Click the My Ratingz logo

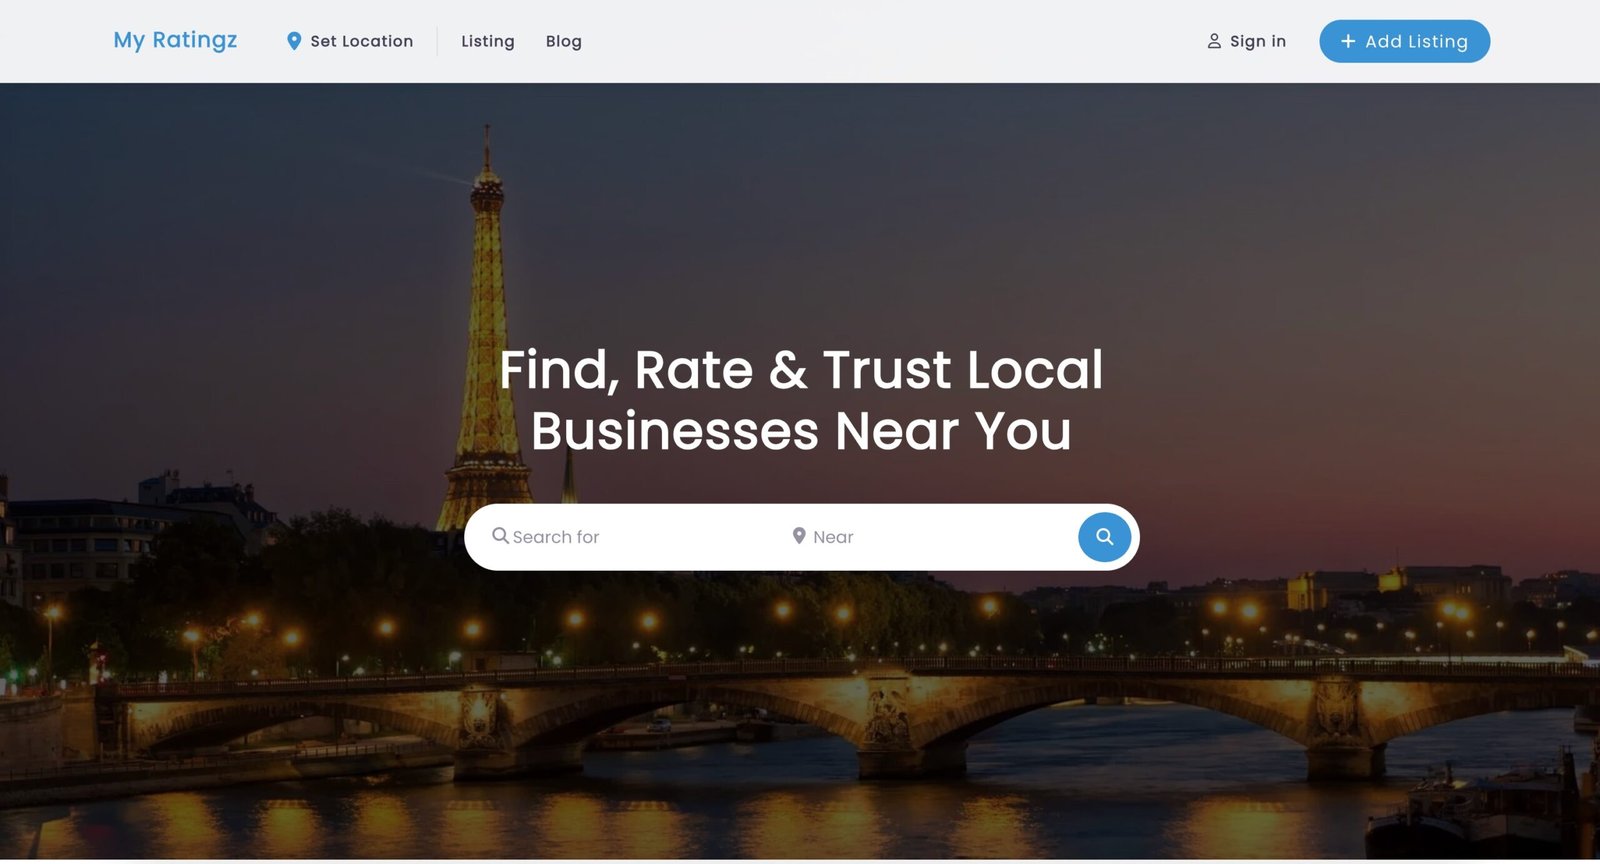tap(175, 40)
